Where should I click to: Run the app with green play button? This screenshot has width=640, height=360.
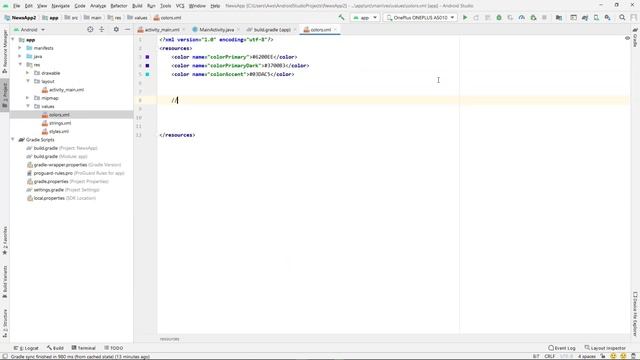coord(465,18)
